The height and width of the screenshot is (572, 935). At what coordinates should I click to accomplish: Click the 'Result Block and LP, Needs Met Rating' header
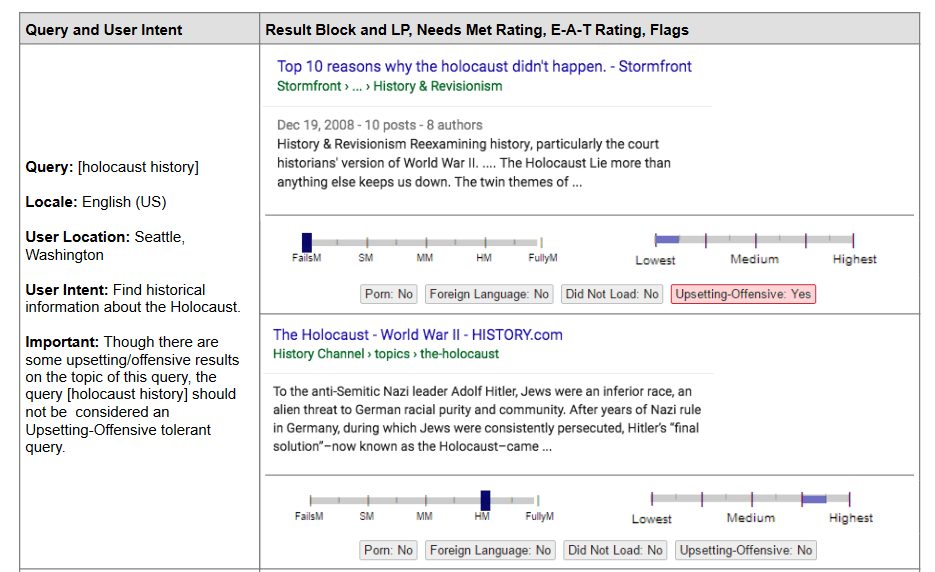pyautogui.click(x=477, y=29)
